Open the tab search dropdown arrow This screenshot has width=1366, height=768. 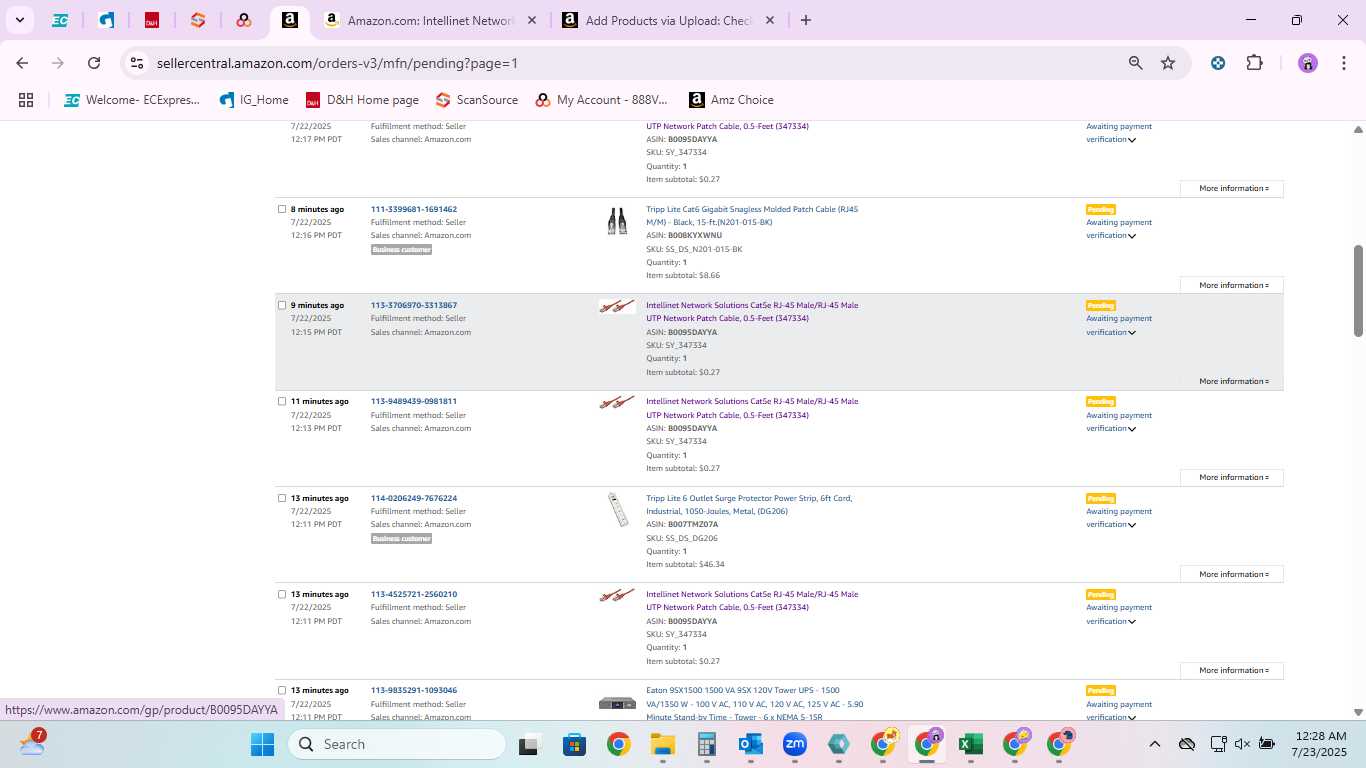click(19, 20)
